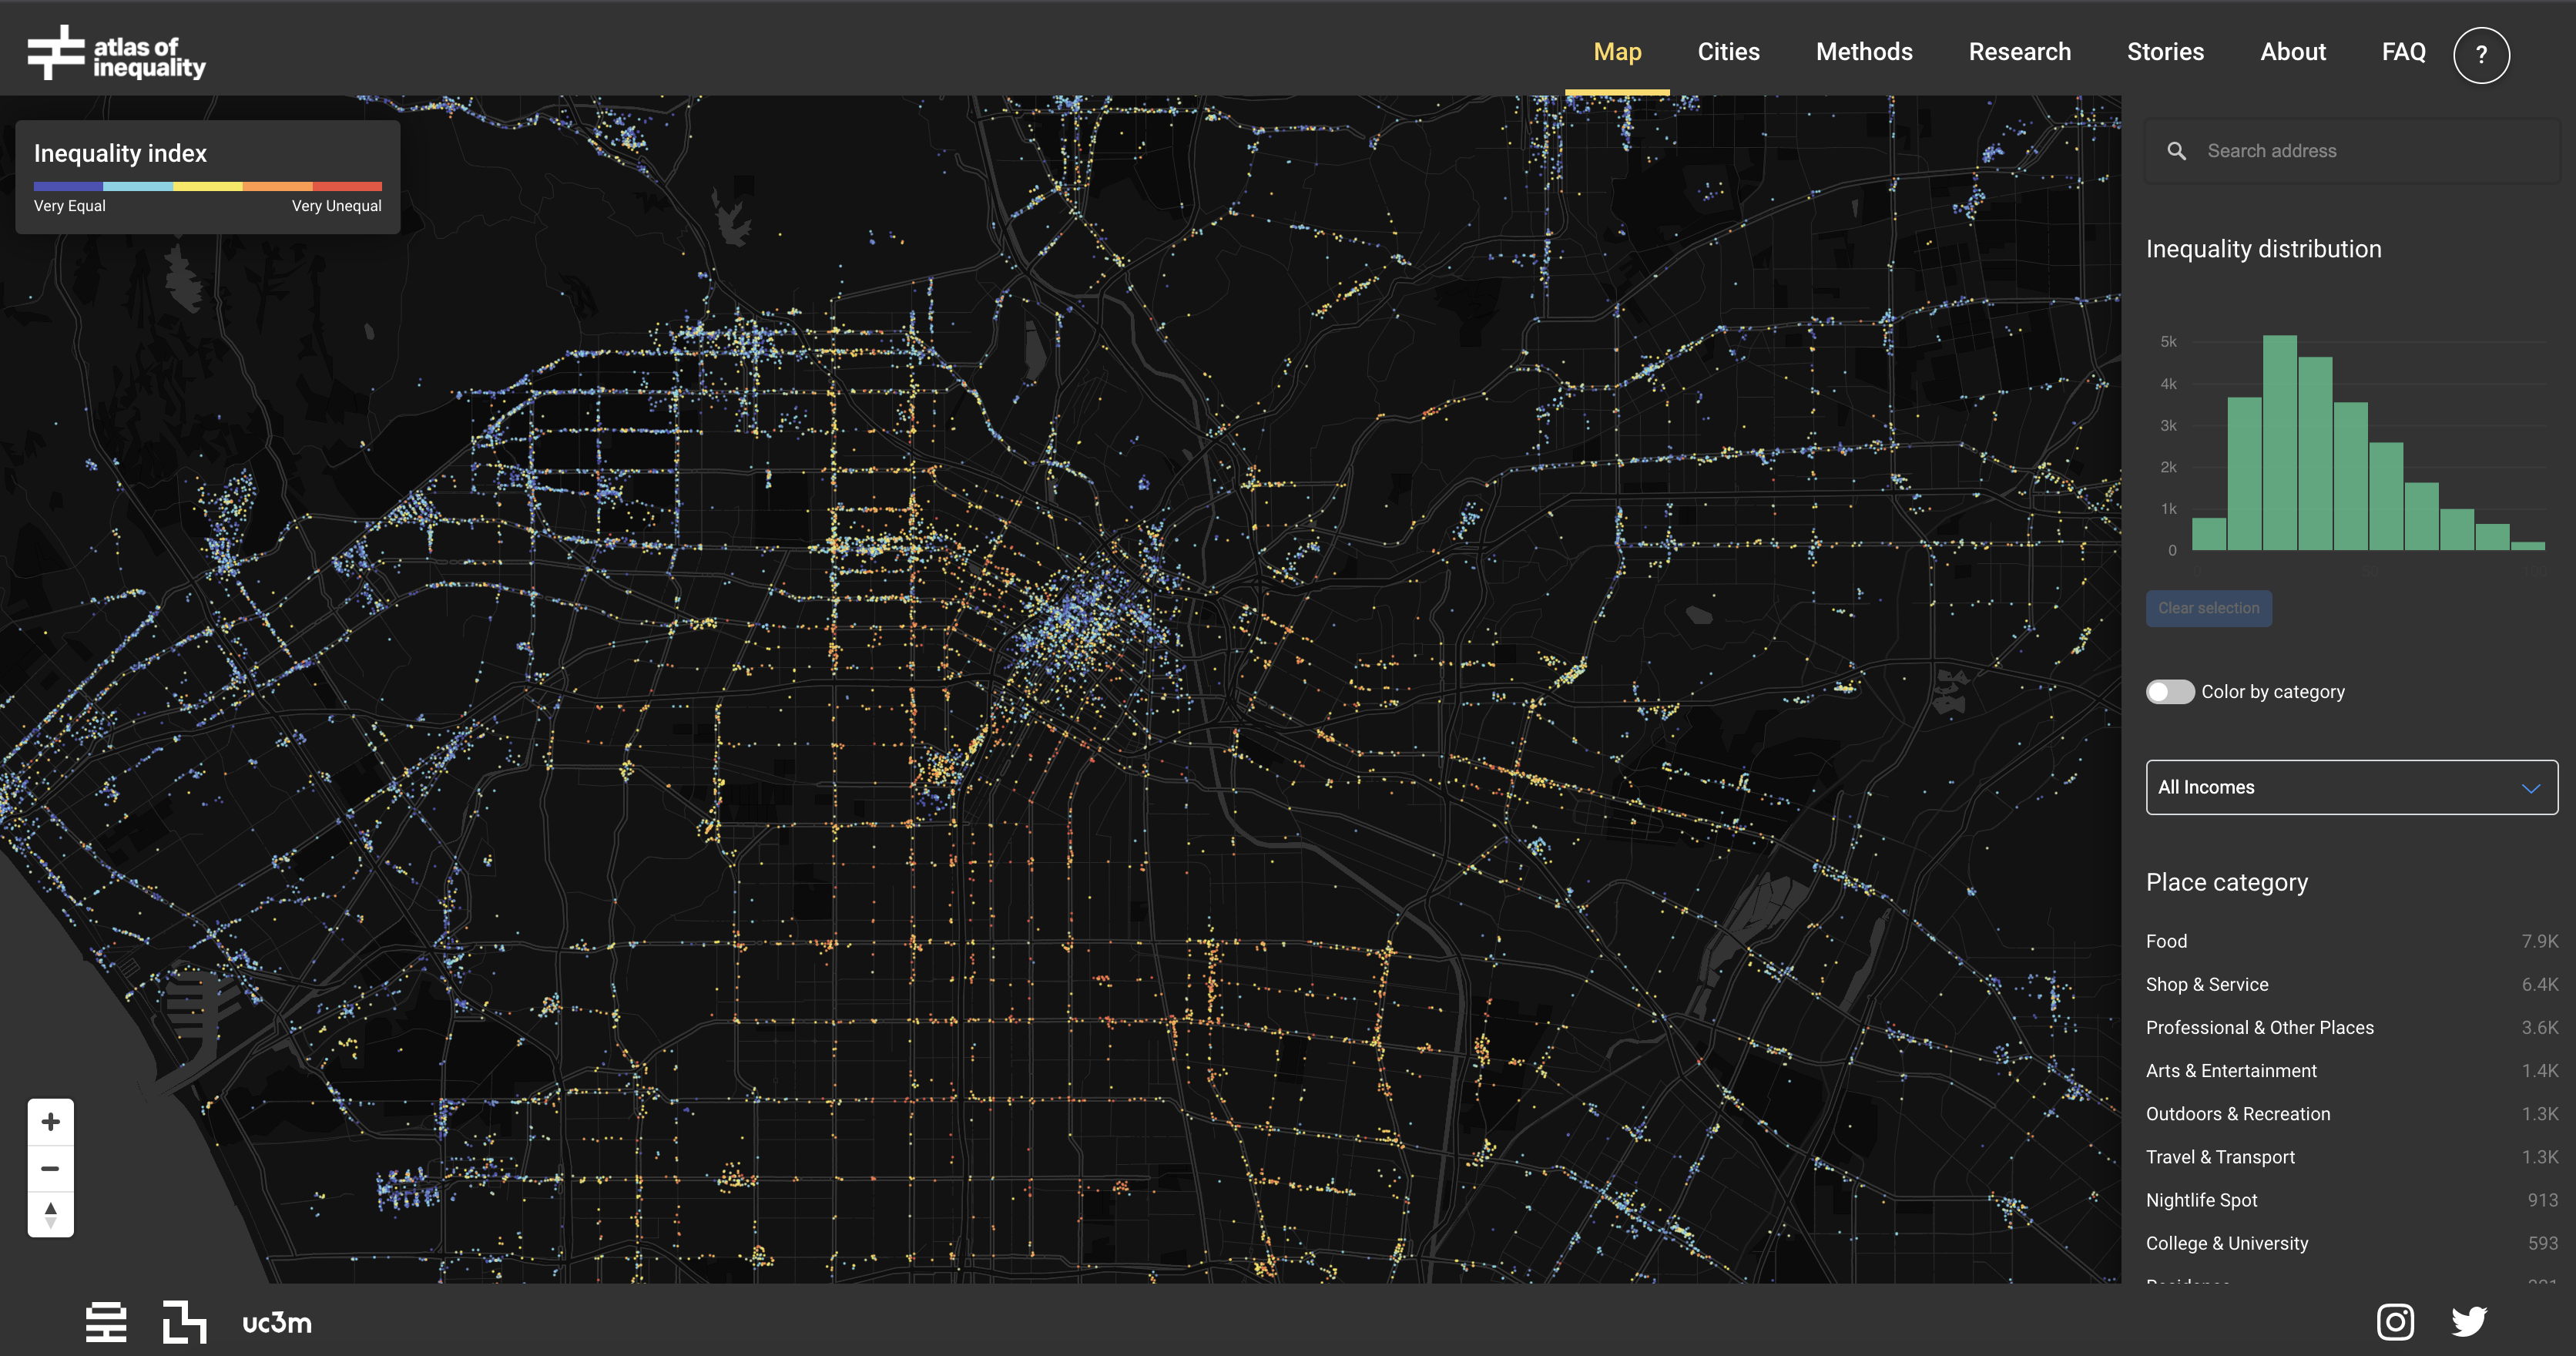
Task: Zoom out with the minus button
Action: pos(51,1168)
